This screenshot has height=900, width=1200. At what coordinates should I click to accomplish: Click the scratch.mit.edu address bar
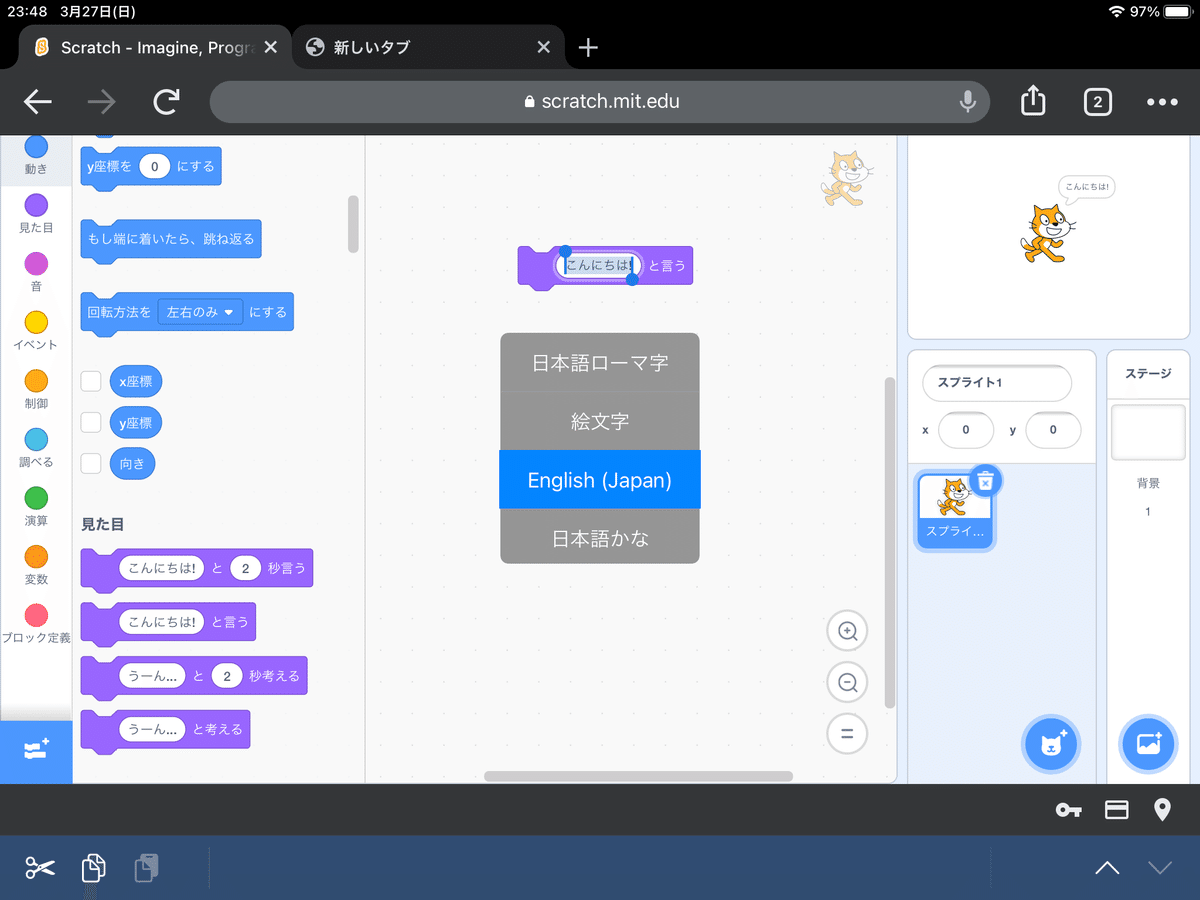tap(600, 102)
